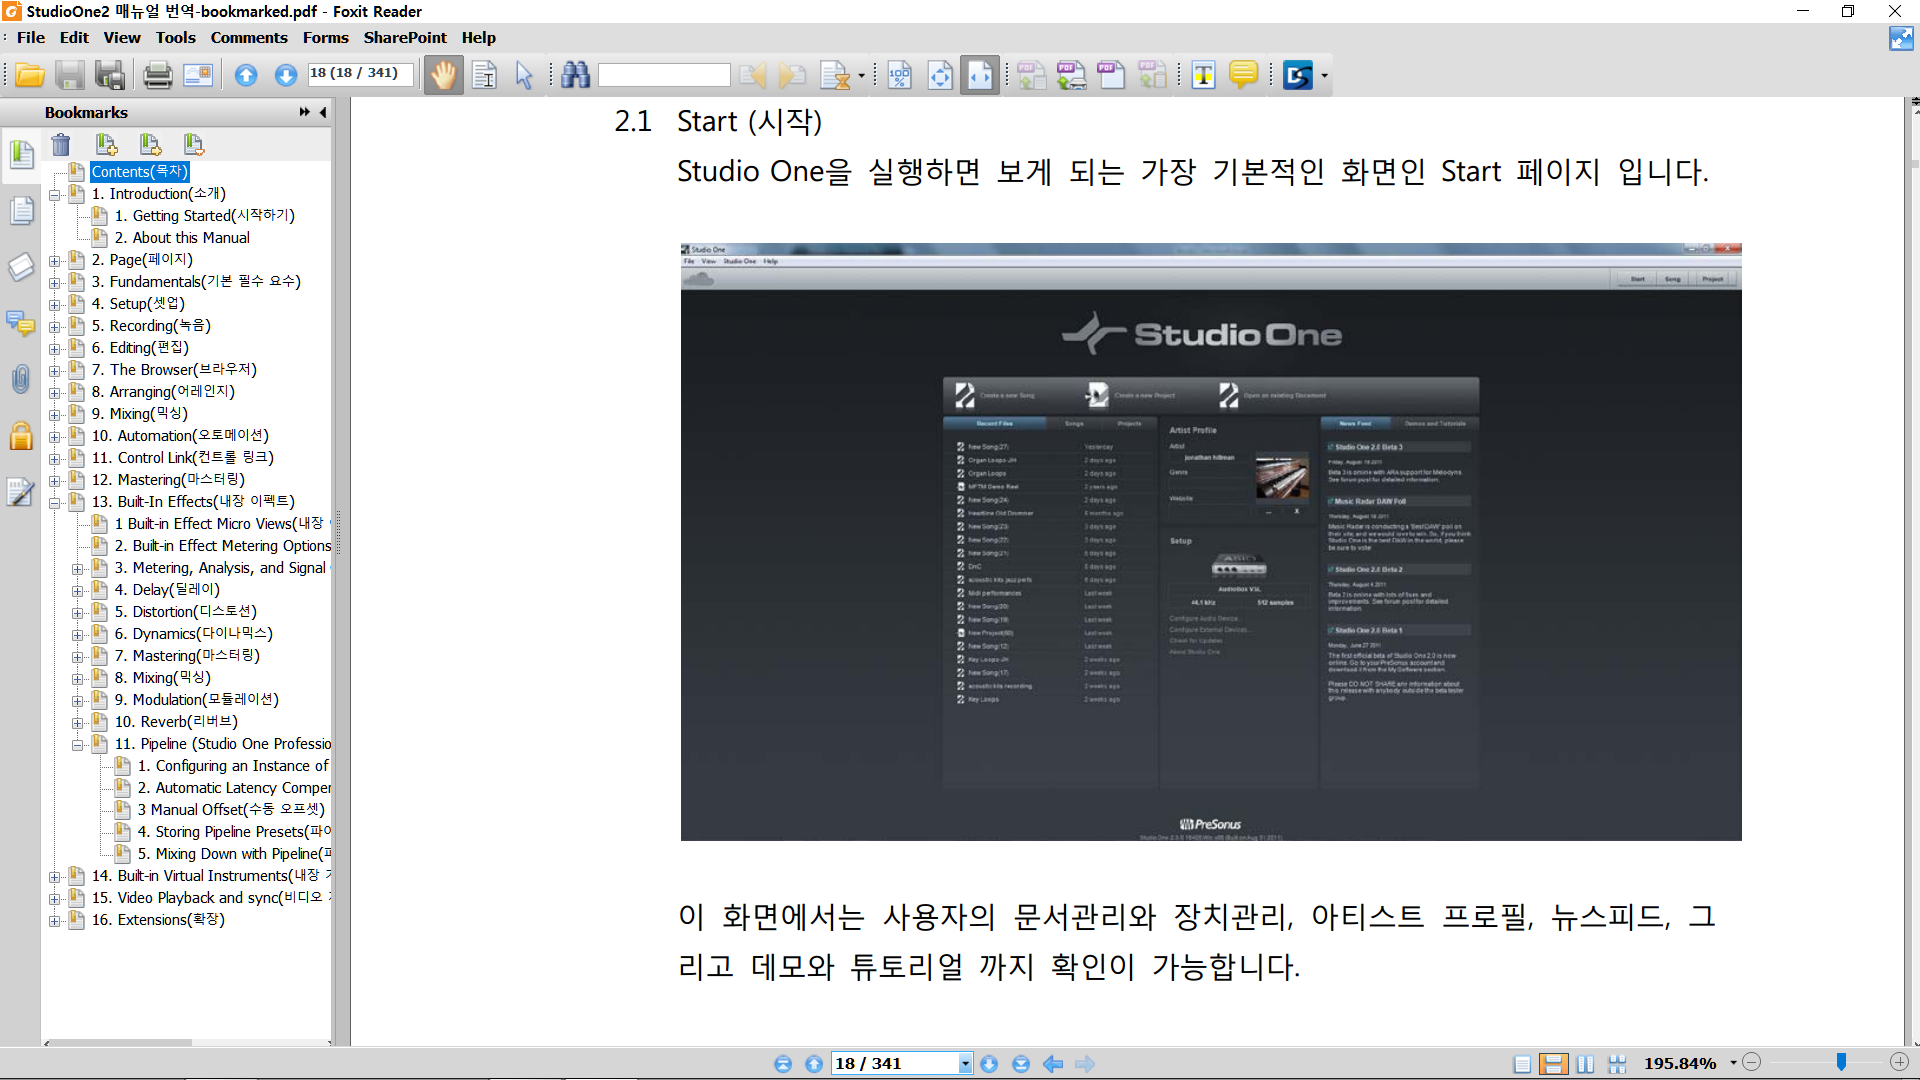The image size is (1920, 1080).
Task: Open a file with the folder icon
Action: pyautogui.click(x=29, y=75)
